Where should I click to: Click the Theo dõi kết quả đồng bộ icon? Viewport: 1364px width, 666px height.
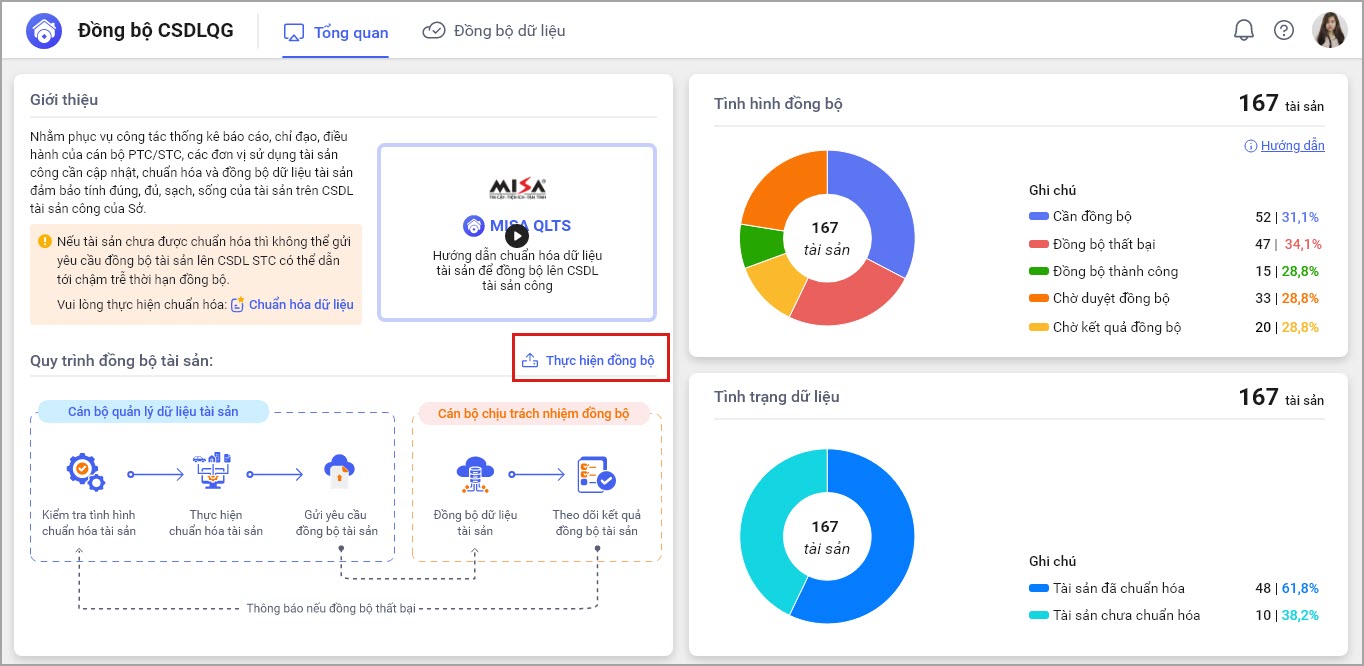coord(597,475)
